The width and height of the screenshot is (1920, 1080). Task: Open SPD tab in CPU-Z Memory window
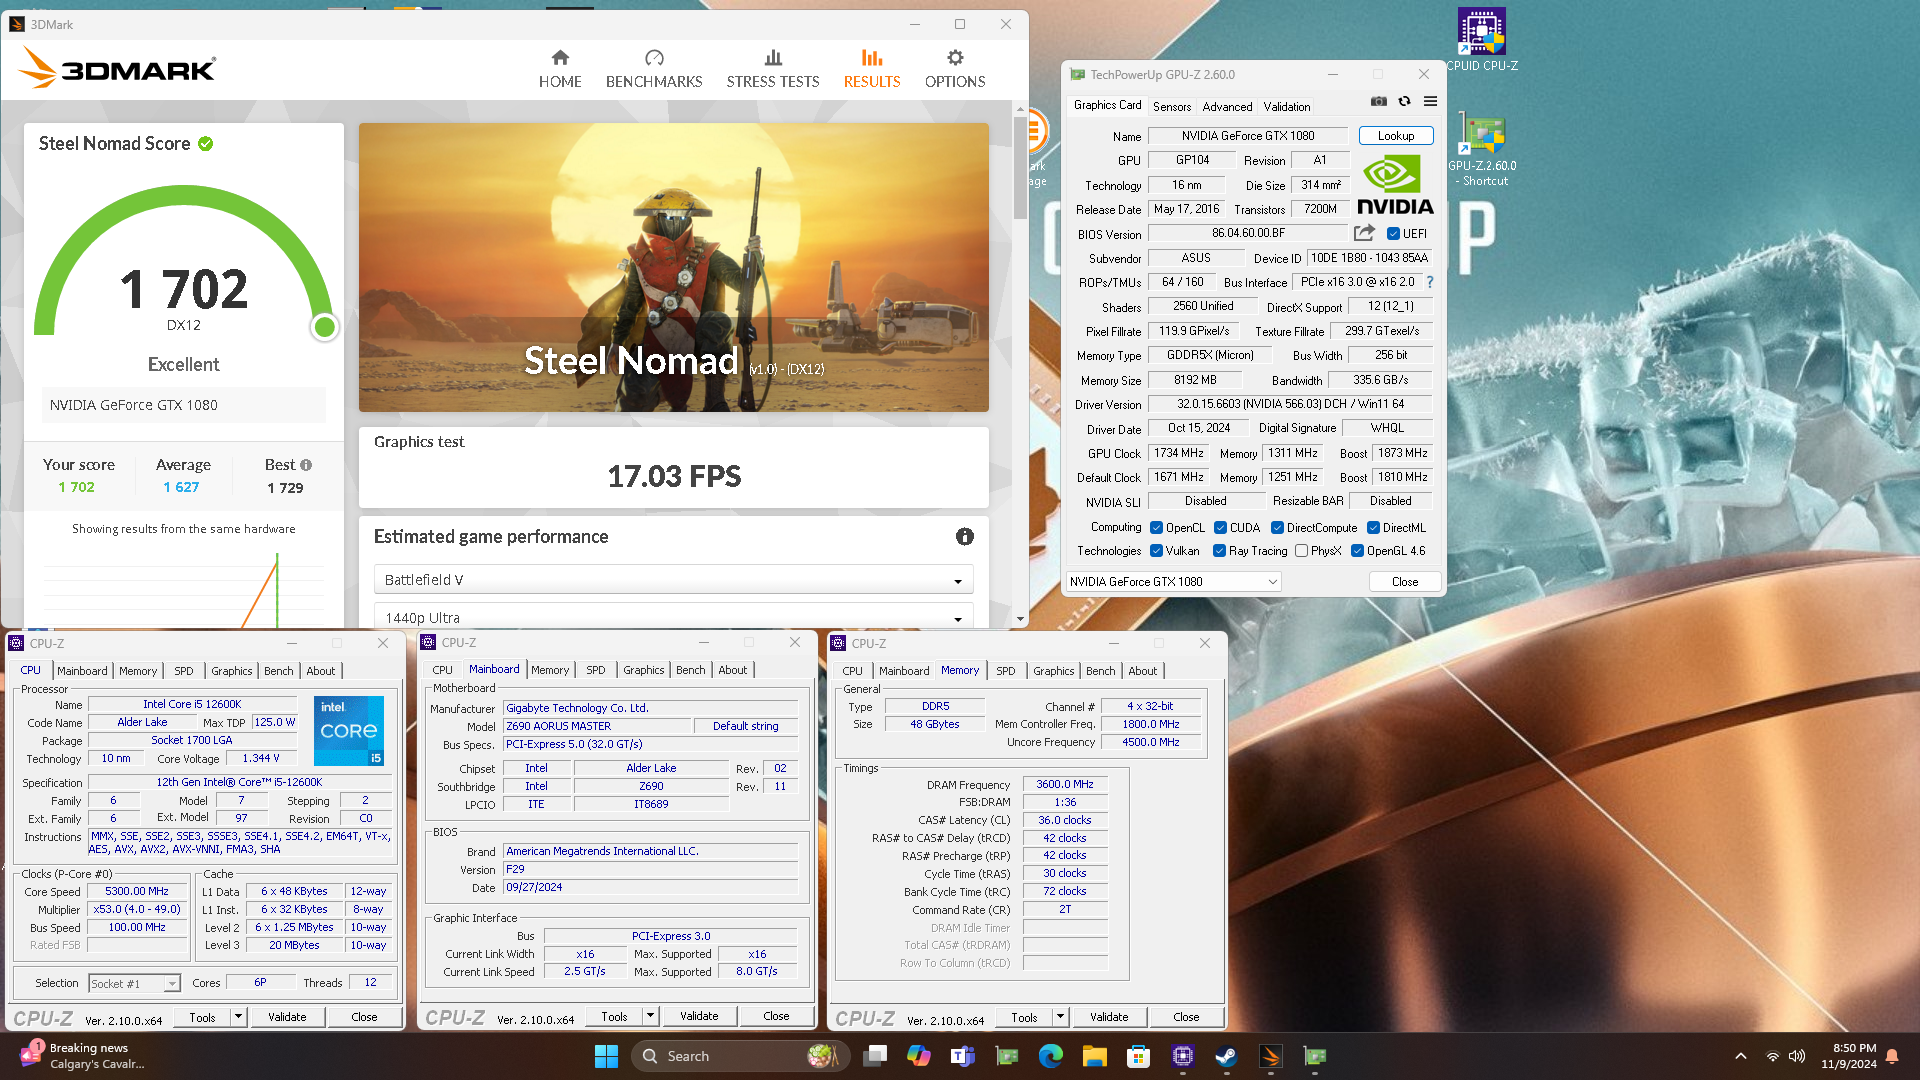coord(1005,671)
